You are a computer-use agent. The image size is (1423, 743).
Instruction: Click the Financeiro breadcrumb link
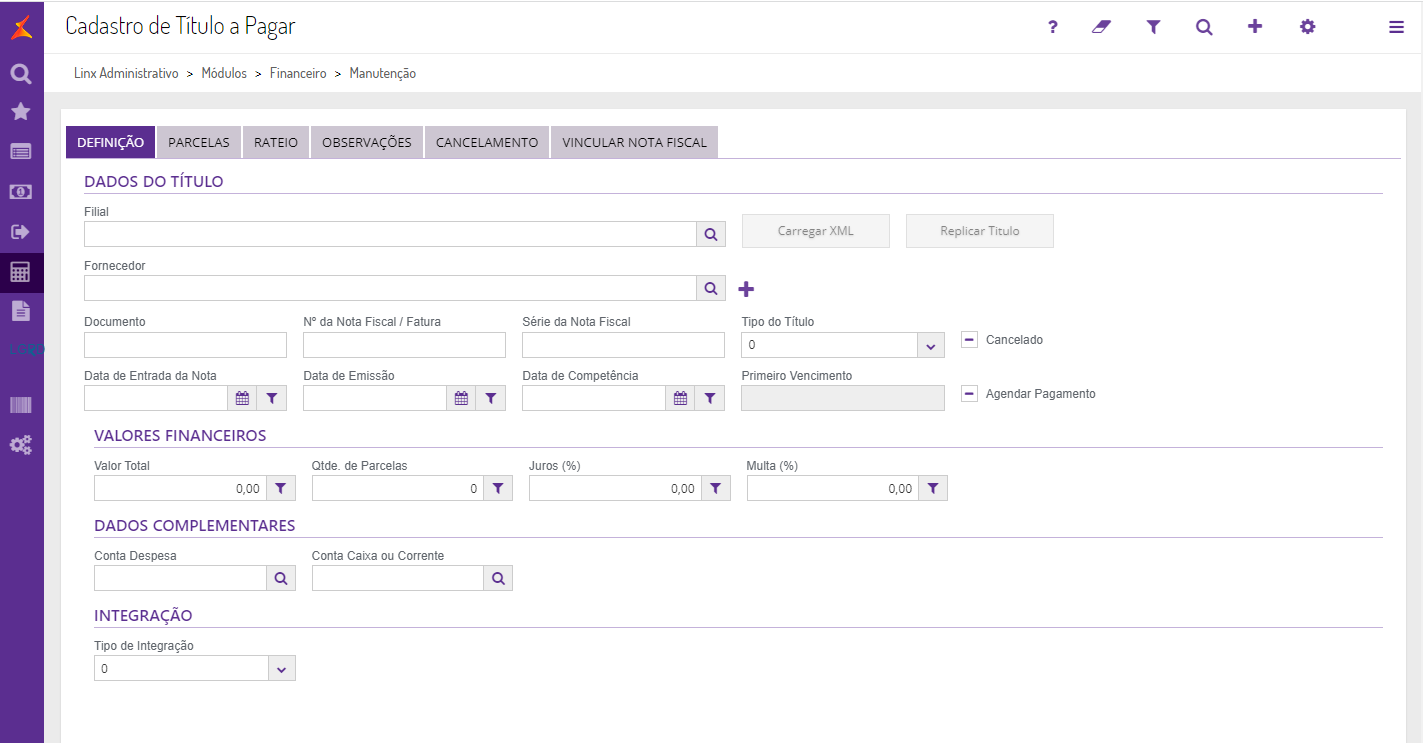[x=298, y=74]
